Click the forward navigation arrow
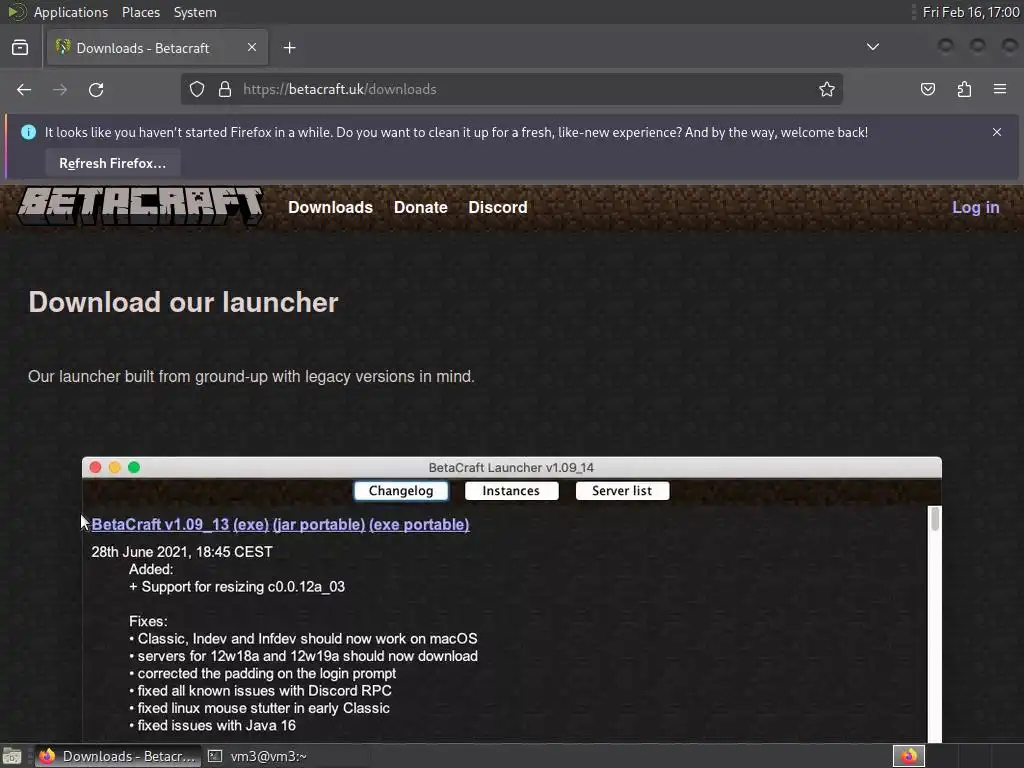Viewport: 1024px width, 768px height. 60,89
